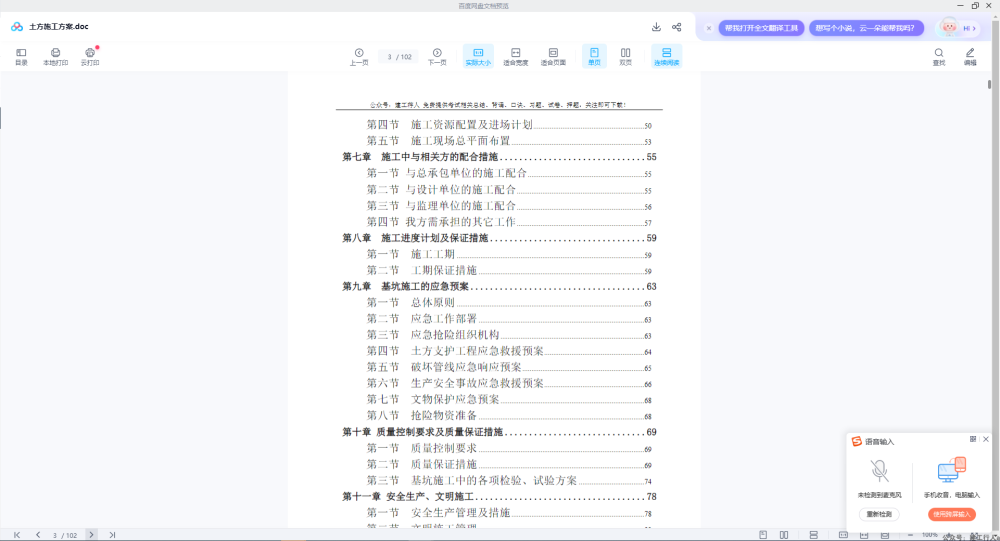Click 基坑施工中的各项检验、试验方案 line
This screenshot has height=541, width=1000.
tap(509, 481)
